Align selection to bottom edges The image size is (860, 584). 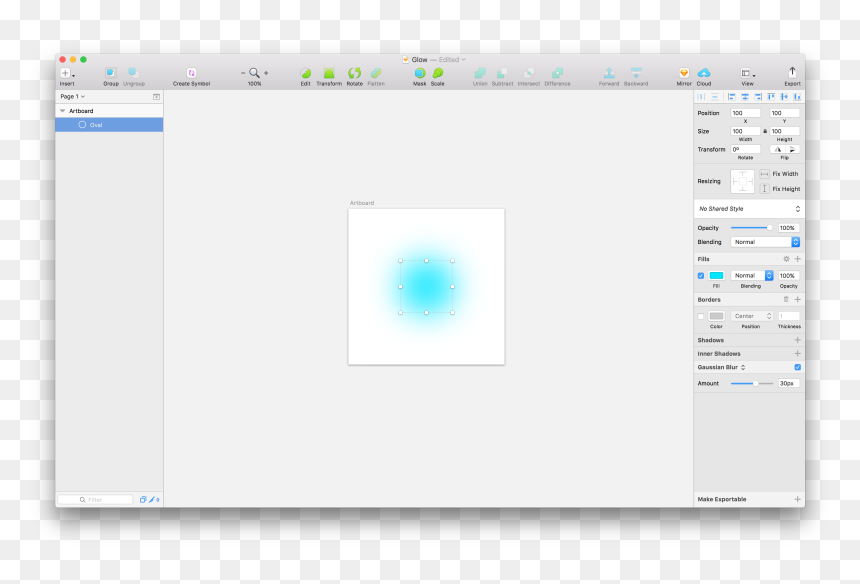[797, 97]
